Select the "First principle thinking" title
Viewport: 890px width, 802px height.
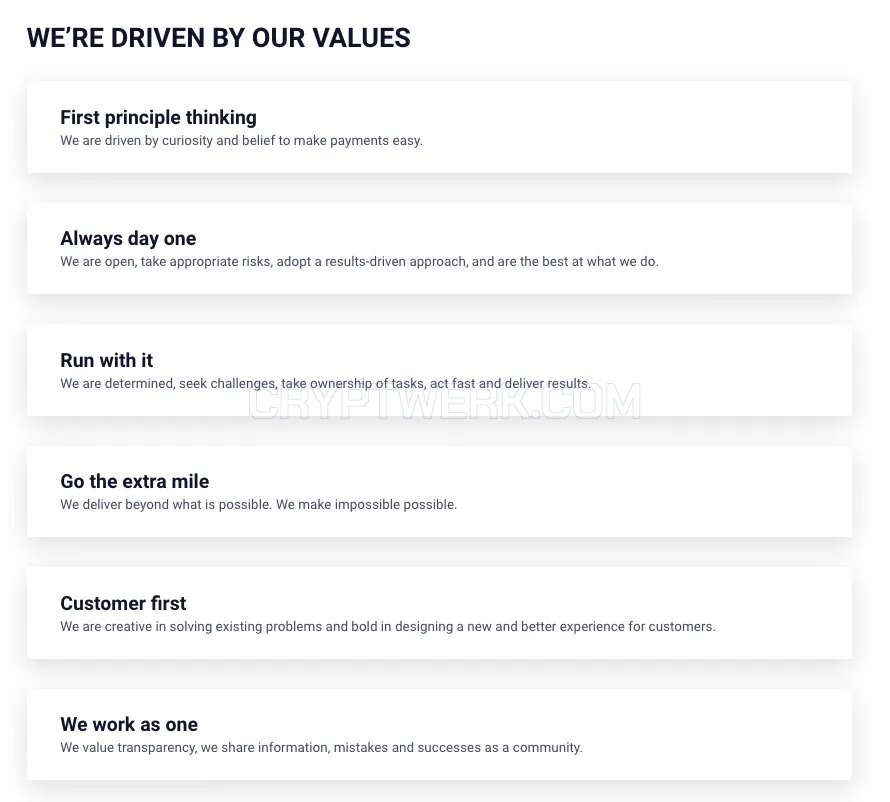pos(158,117)
